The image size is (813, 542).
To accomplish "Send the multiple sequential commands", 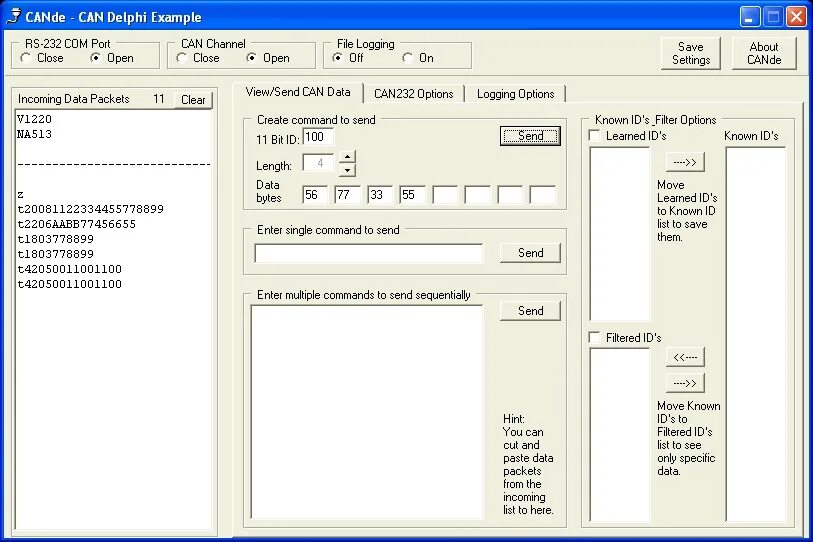I will [x=530, y=311].
